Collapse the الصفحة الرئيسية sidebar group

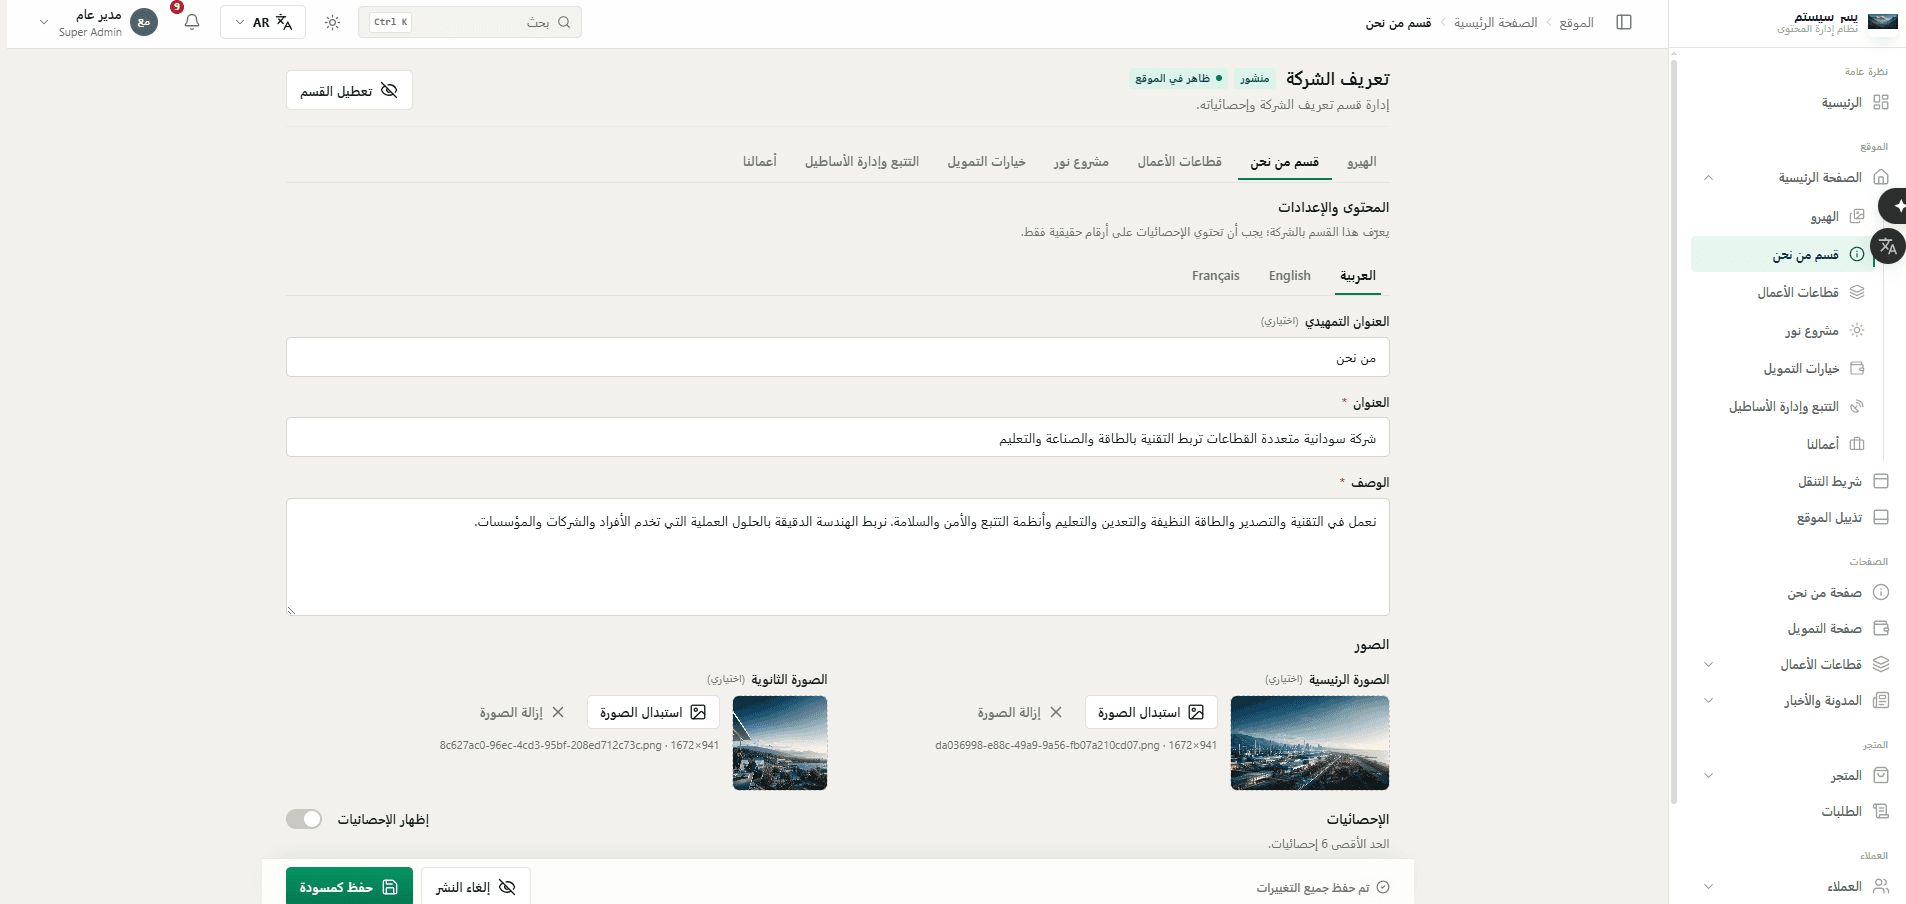coord(1708,178)
